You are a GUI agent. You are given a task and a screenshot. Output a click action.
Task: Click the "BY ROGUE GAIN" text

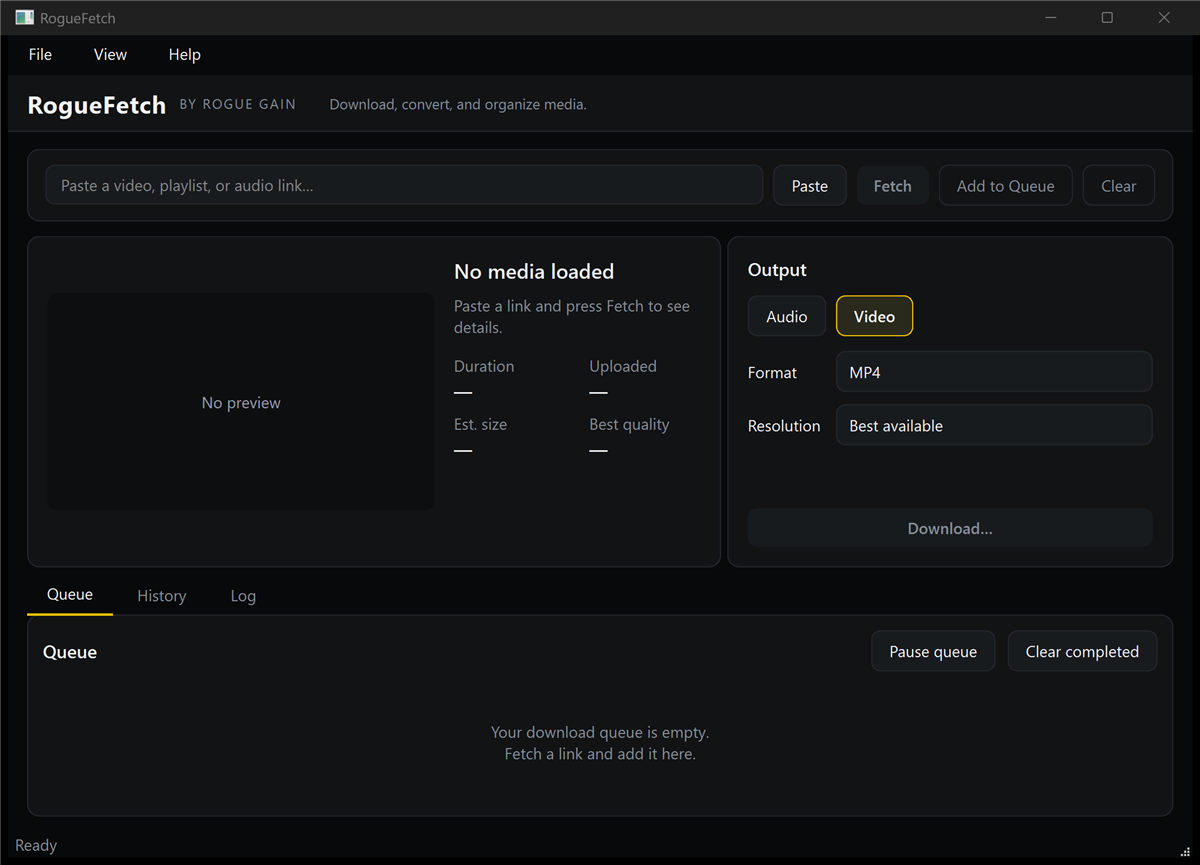pos(238,104)
